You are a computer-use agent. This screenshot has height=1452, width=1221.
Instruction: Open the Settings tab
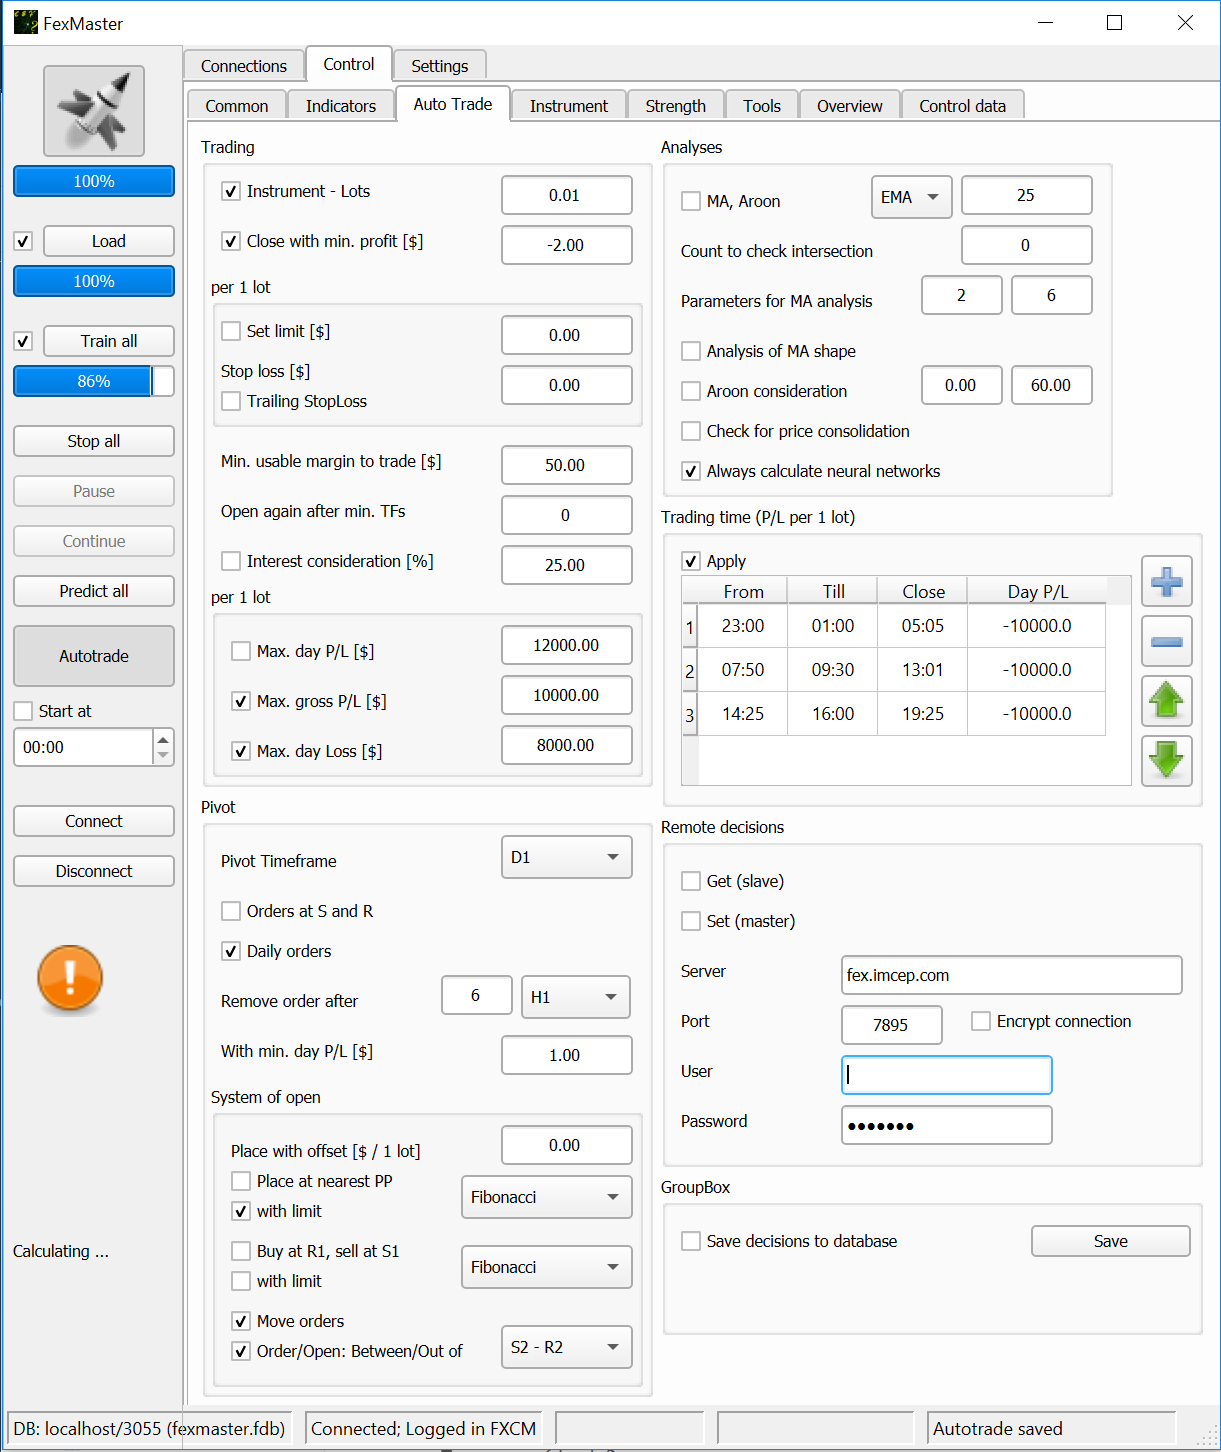tap(439, 66)
